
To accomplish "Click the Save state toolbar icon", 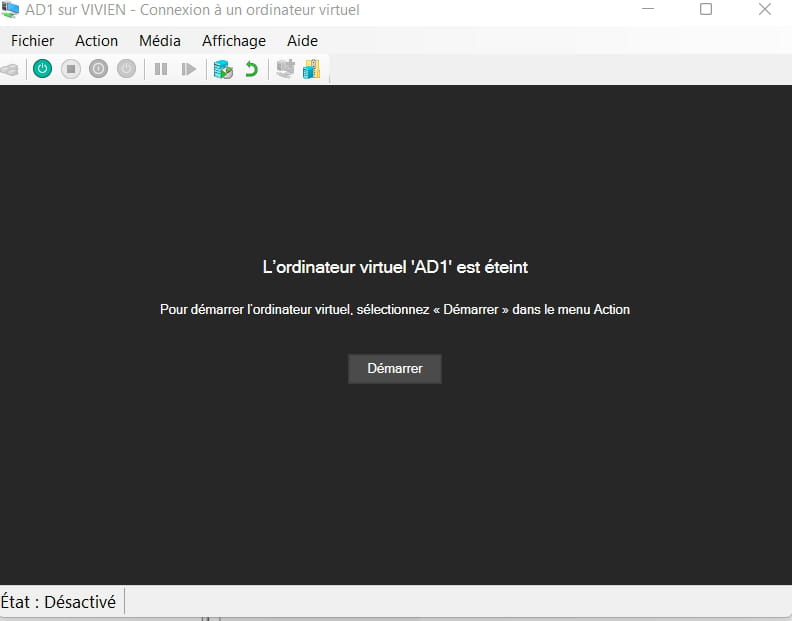I will pos(126,69).
